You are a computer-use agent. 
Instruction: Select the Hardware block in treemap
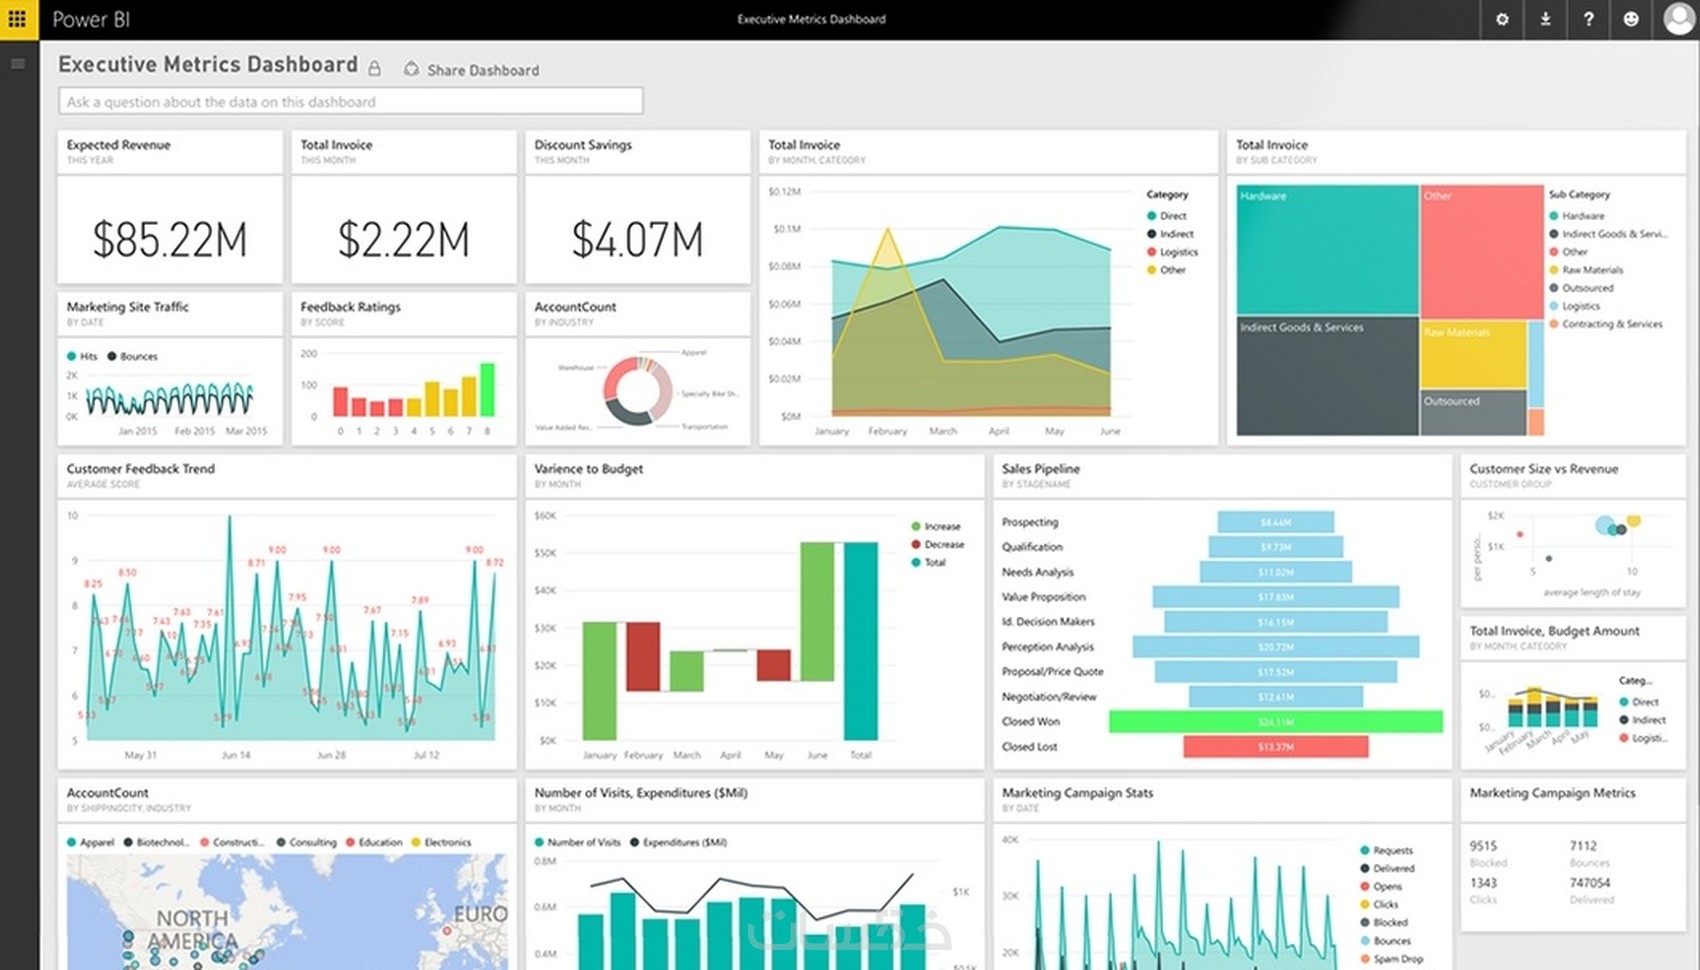click(x=1327, y=250)
